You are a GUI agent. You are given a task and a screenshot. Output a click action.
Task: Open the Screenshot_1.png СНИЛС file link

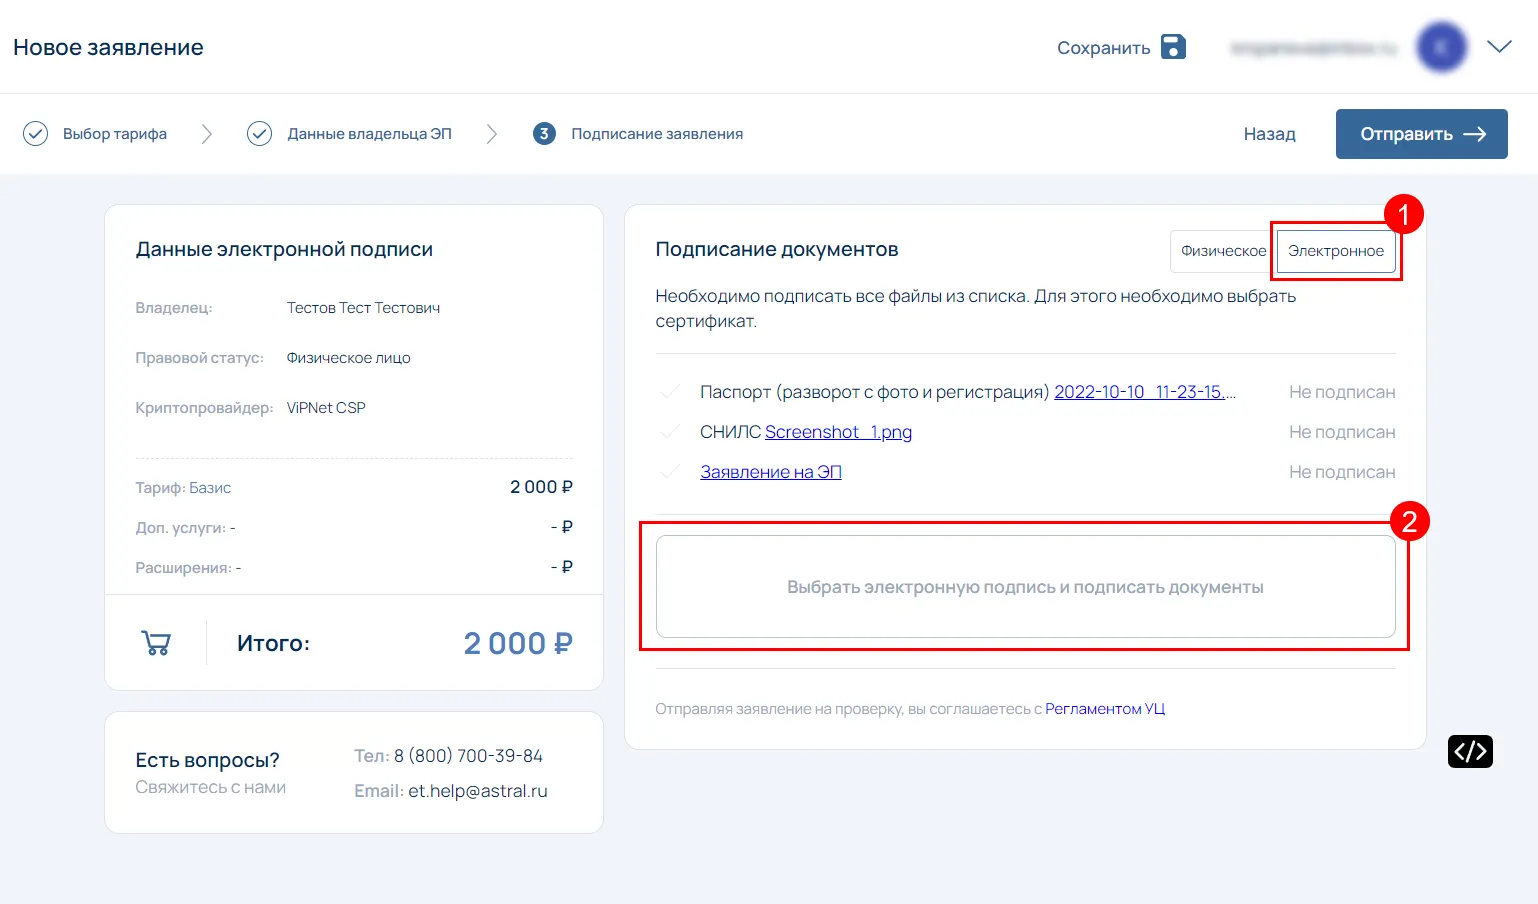click(838, 432)
